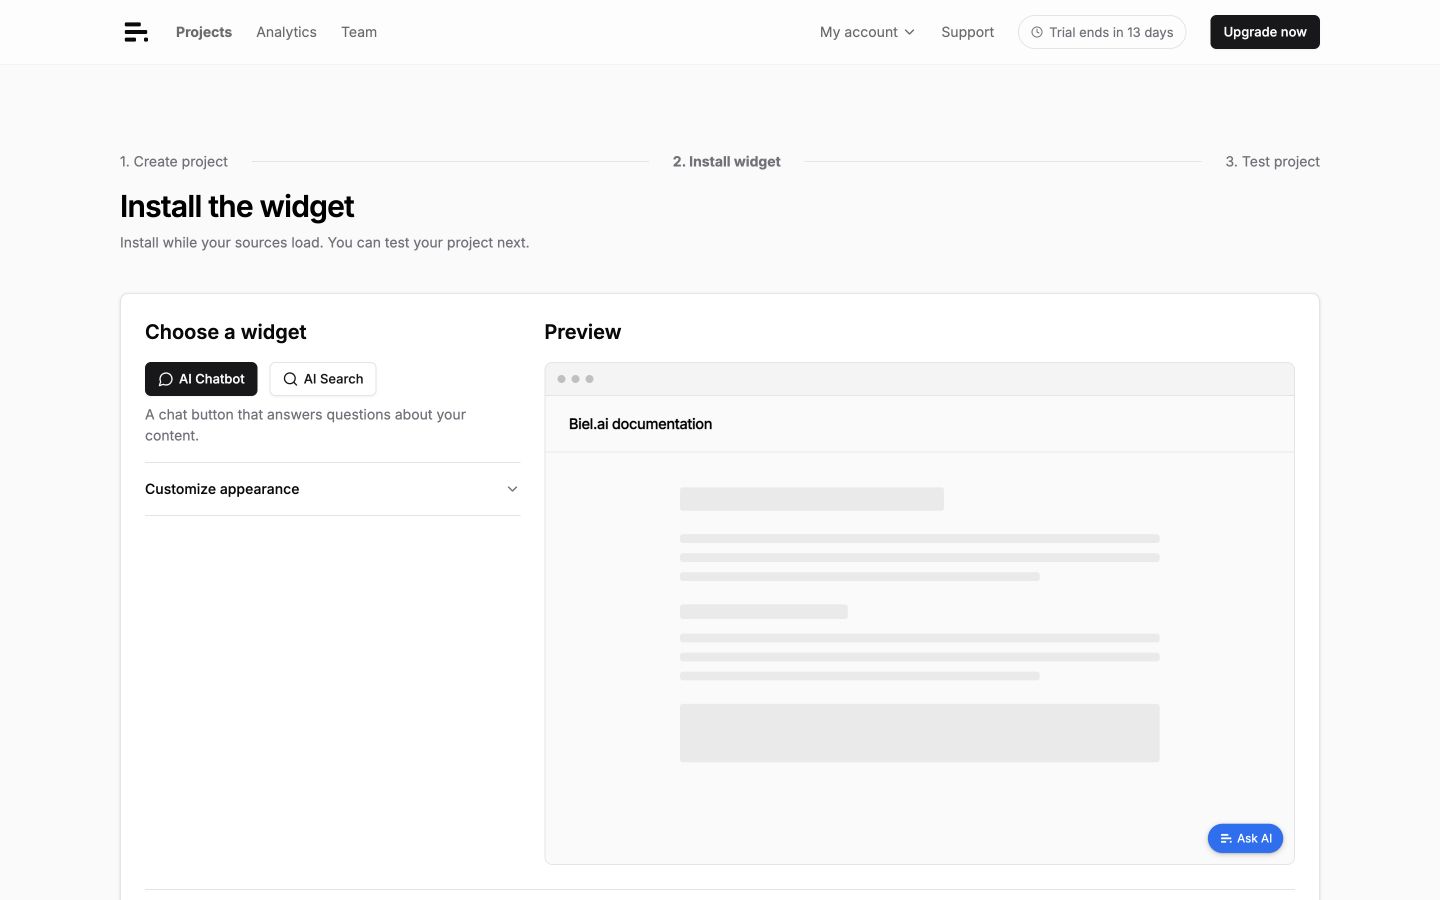Jump to step 3. Test project
1440x900 pixels.
coord(1273,161)
